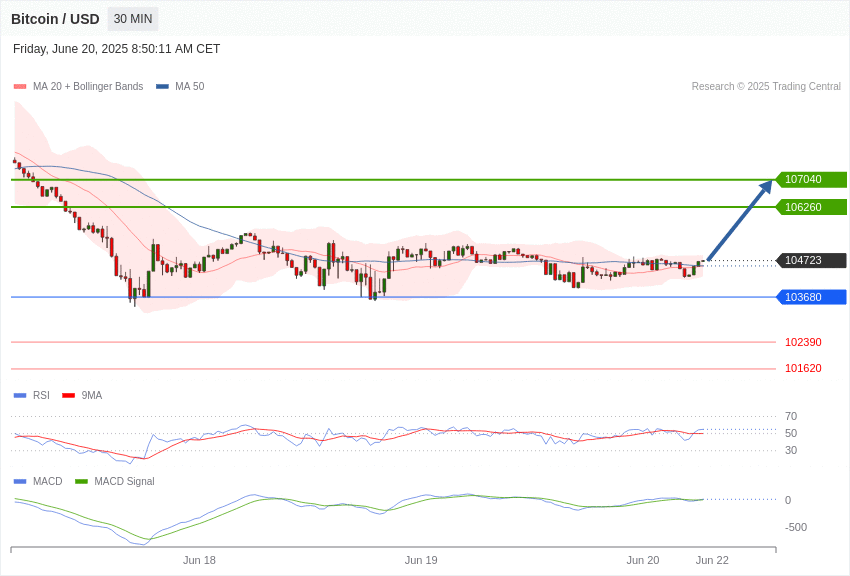The image size is (850, 576).
Task: Click the MACD legend label
Action: 48,481
